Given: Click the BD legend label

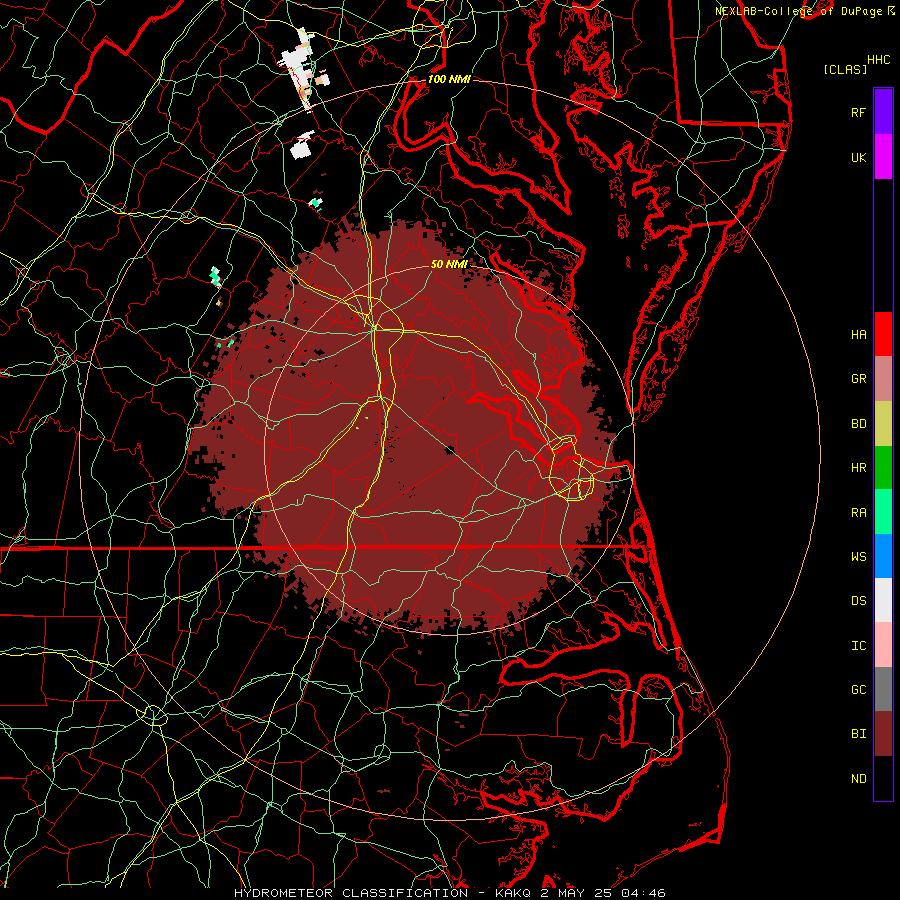Looking at the screenshot, I should pos(858,424).
